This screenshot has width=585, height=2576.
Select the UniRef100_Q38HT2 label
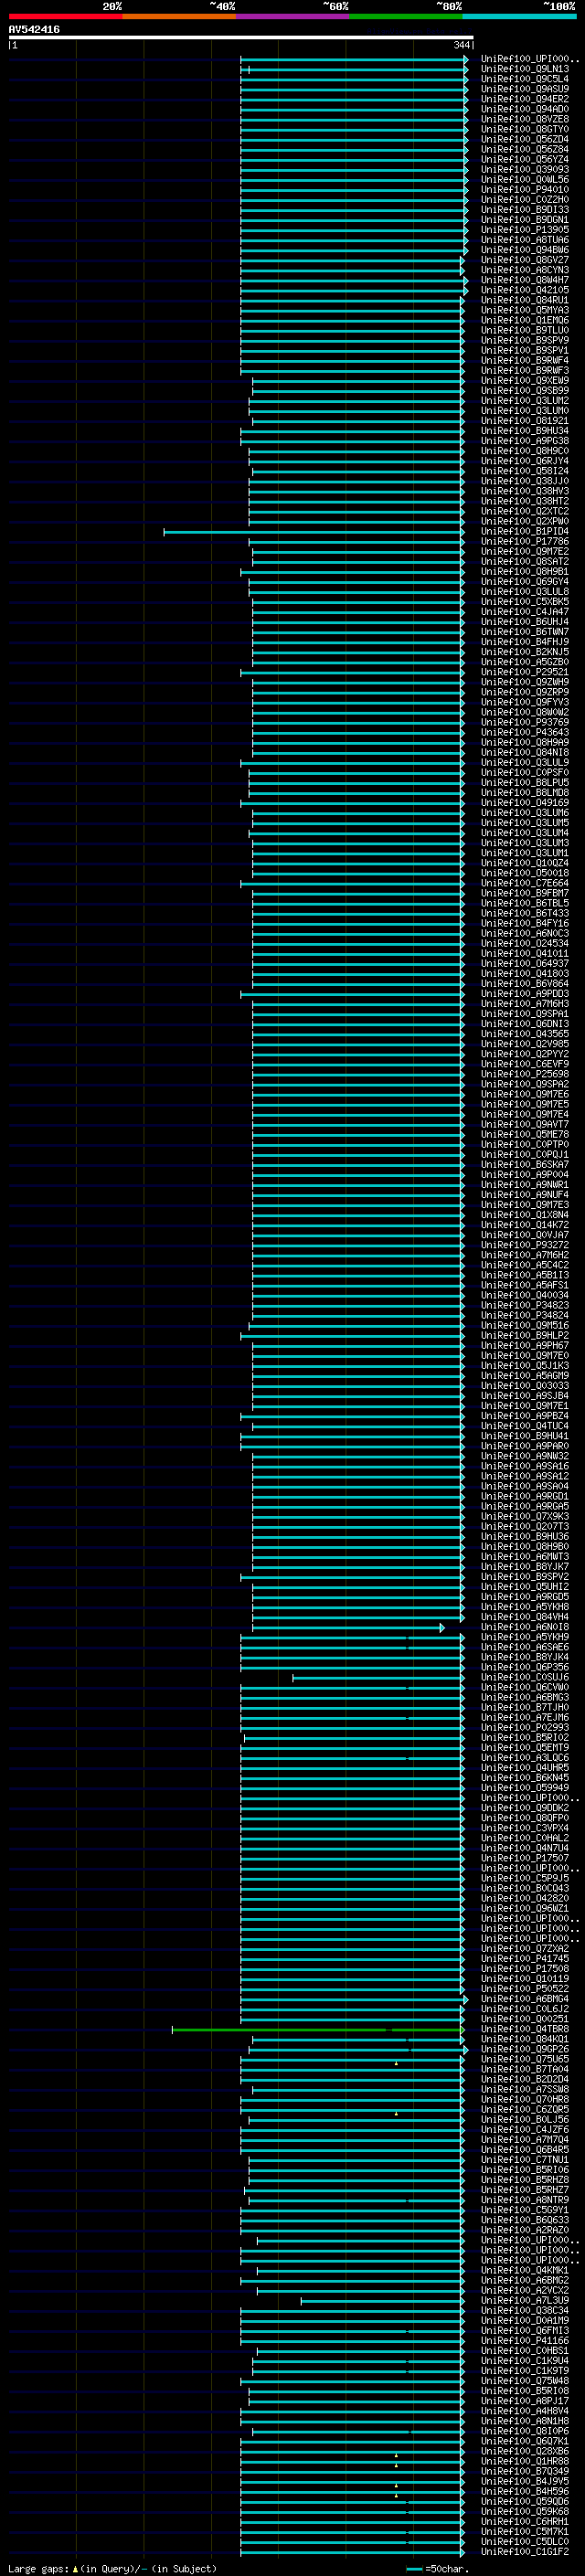click(x=524, y=501)
